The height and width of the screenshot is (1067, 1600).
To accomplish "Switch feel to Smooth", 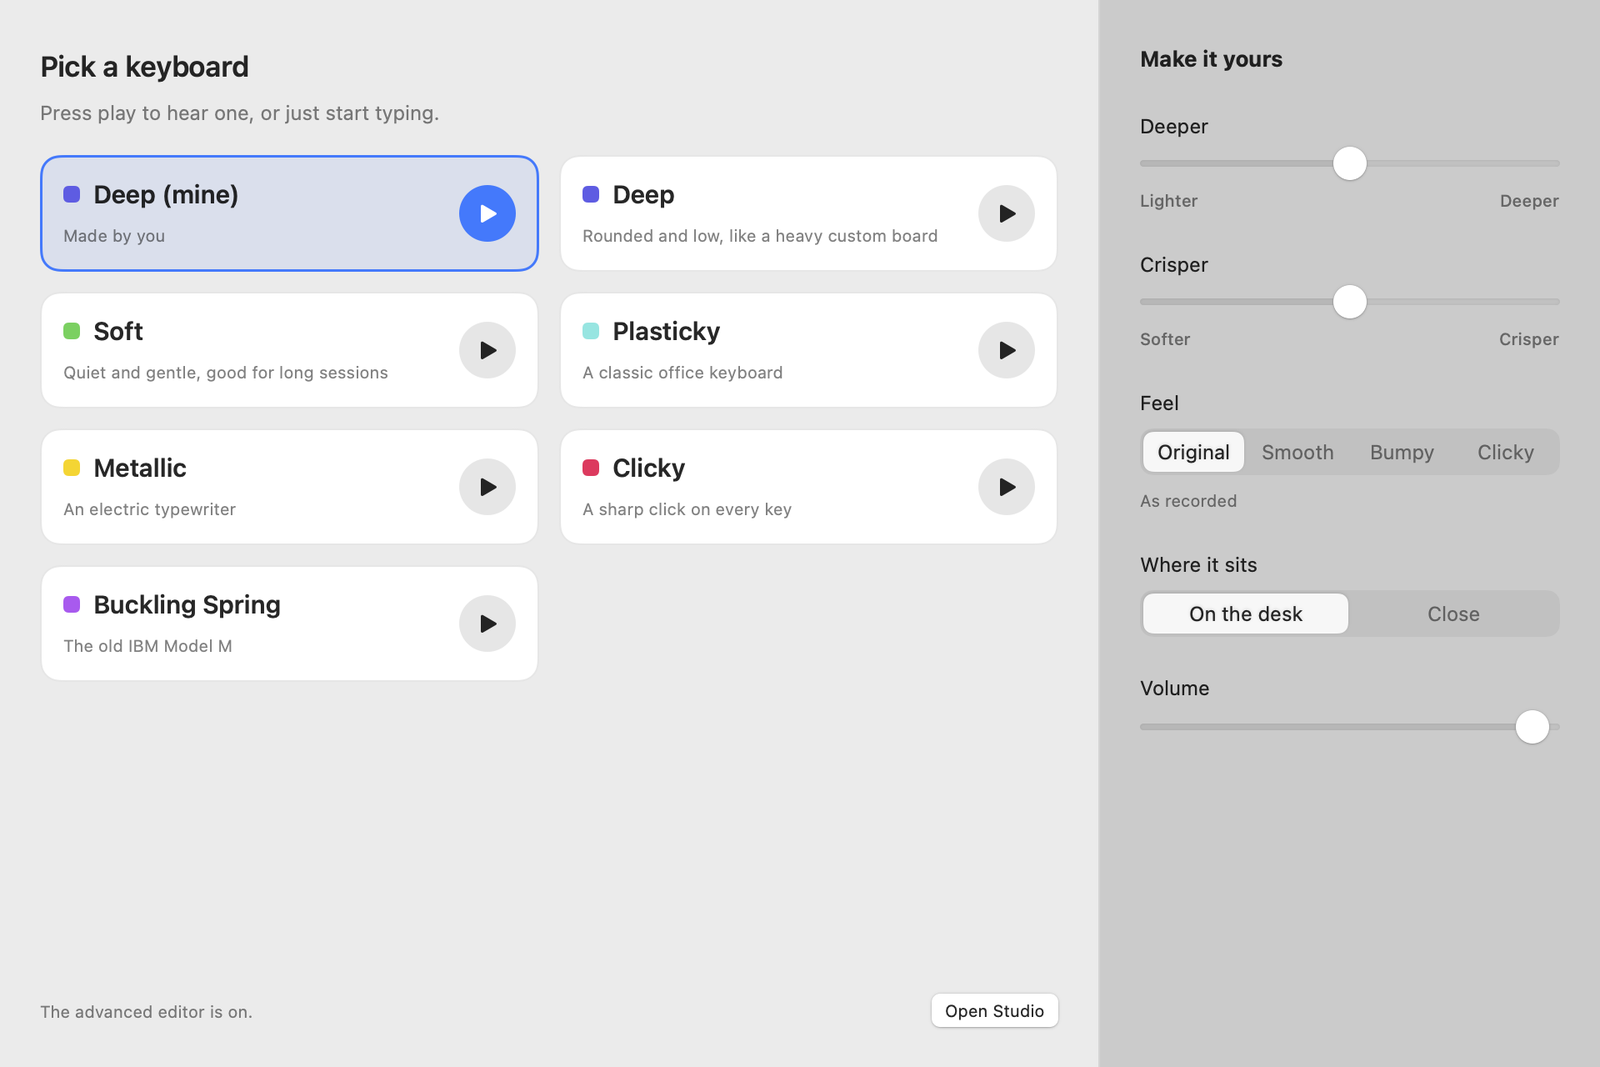I will pyautogui.click(x=1297, y=452).
